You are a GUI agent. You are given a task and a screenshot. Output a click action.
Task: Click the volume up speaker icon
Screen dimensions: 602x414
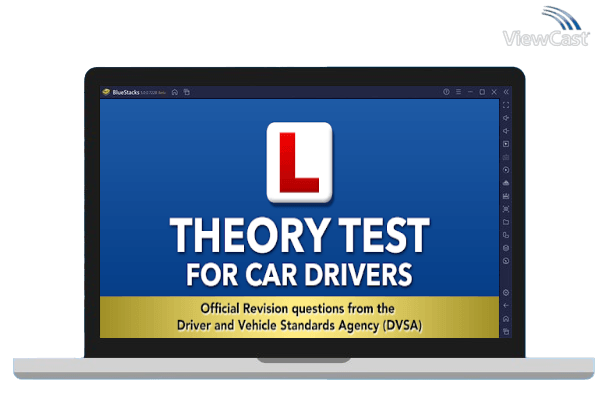pyautogui.click(x=506, y=118)
